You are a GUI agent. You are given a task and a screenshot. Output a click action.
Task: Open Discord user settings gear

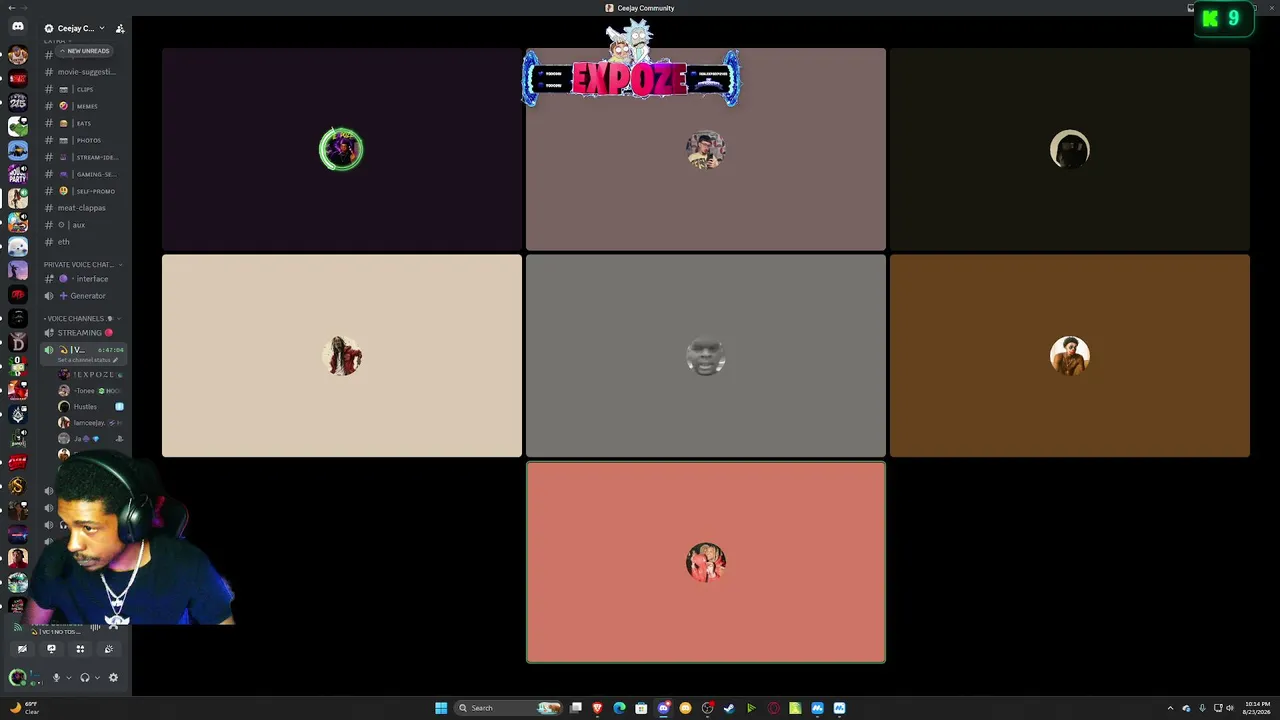113,678
